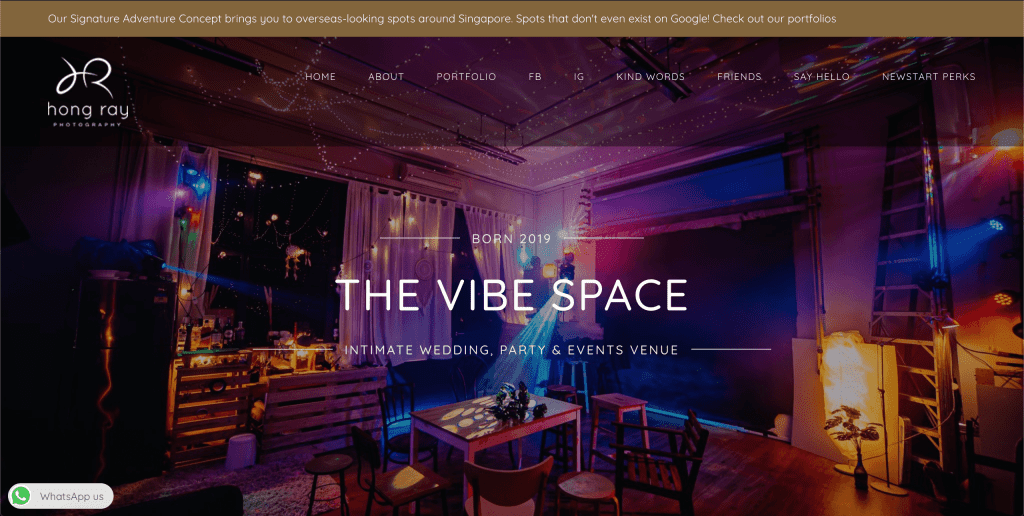This screenshot has height=516, width=1024.
Task: Open the SAY HELLO contact page
Action: [822, 76]
